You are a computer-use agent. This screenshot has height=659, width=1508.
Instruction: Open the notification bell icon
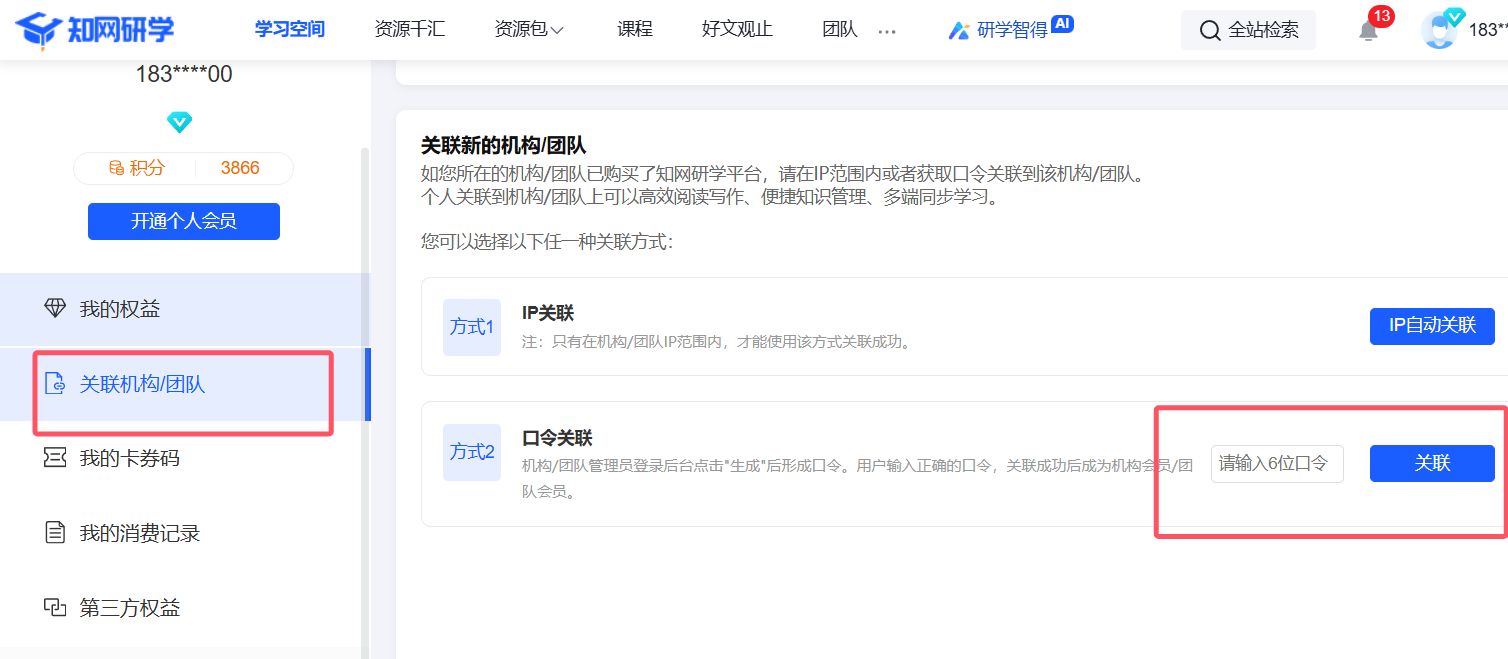1368,30
